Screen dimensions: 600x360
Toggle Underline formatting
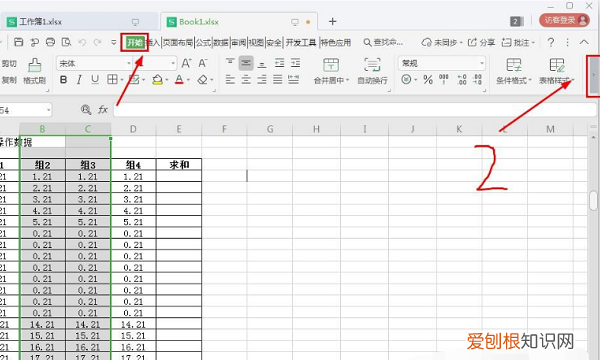pos(95,80)
